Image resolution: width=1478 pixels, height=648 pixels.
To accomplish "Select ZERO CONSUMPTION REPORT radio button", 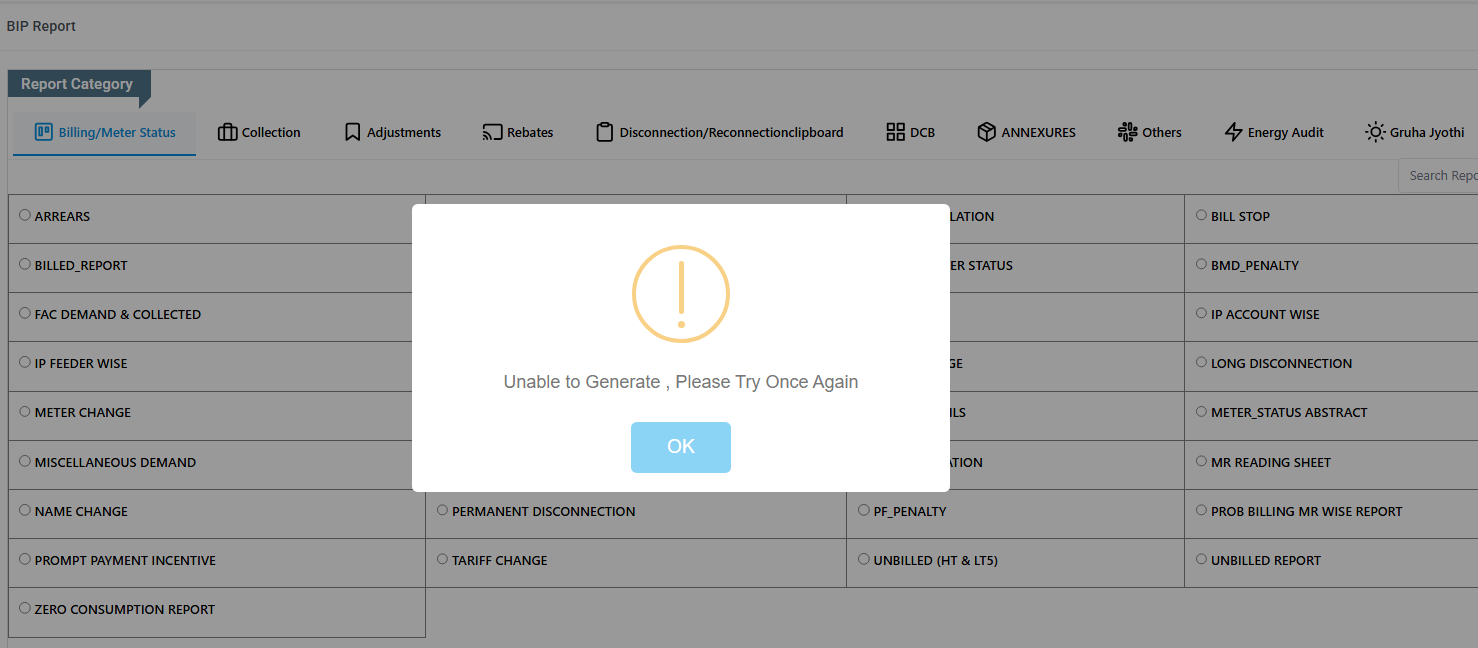I will tap(25, 608).
